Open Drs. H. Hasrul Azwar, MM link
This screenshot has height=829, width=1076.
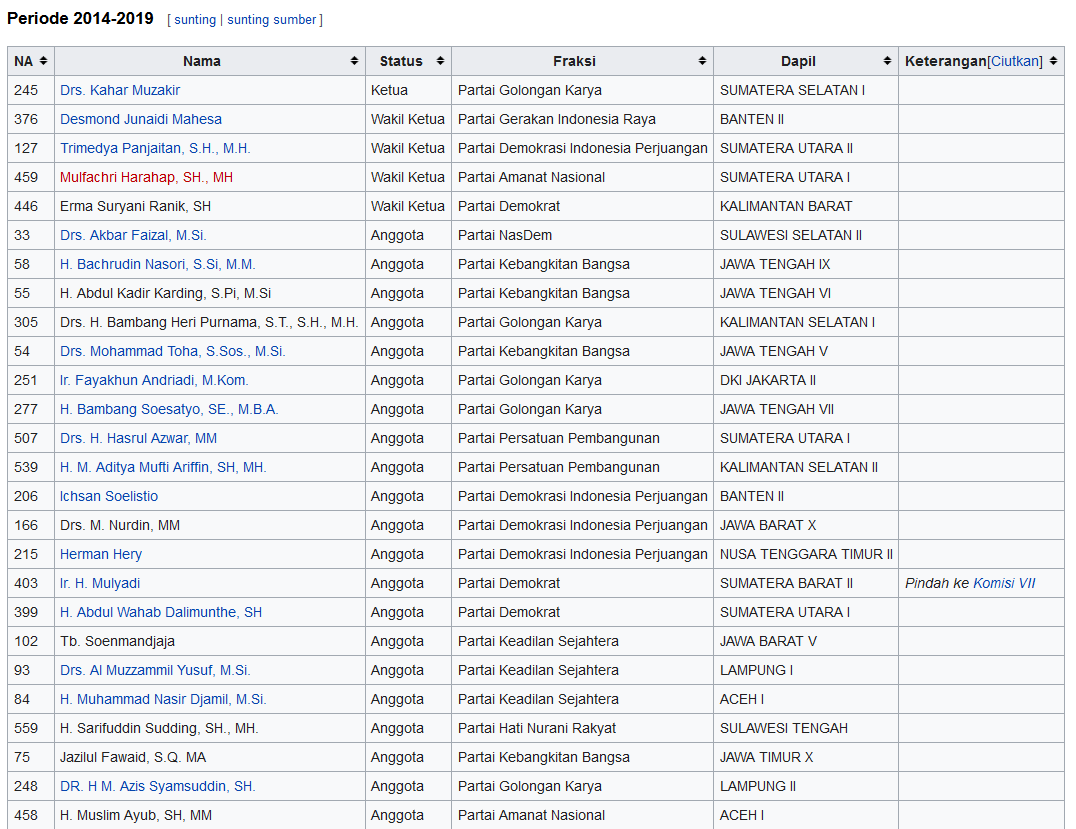(138, 439)
